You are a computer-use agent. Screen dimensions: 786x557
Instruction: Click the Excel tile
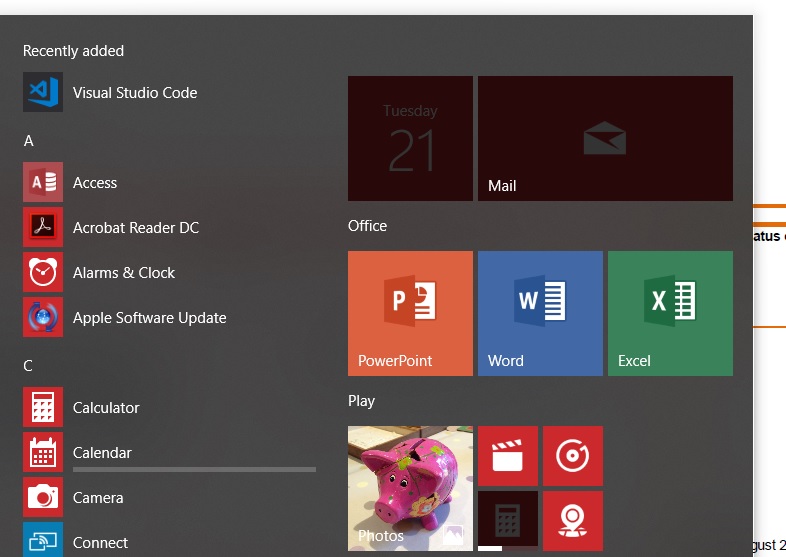670,313
